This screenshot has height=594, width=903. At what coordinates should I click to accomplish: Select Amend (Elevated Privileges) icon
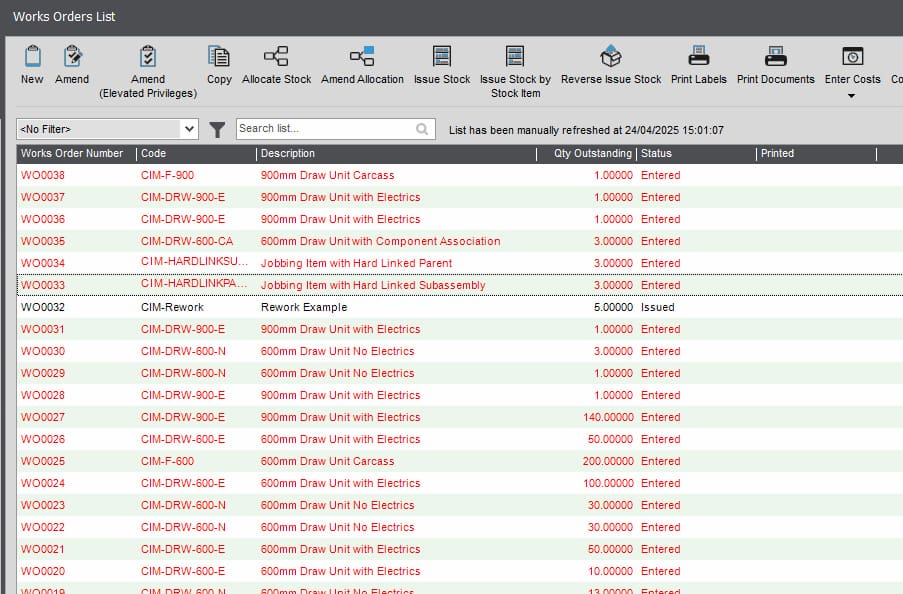[x=148, y=56]
